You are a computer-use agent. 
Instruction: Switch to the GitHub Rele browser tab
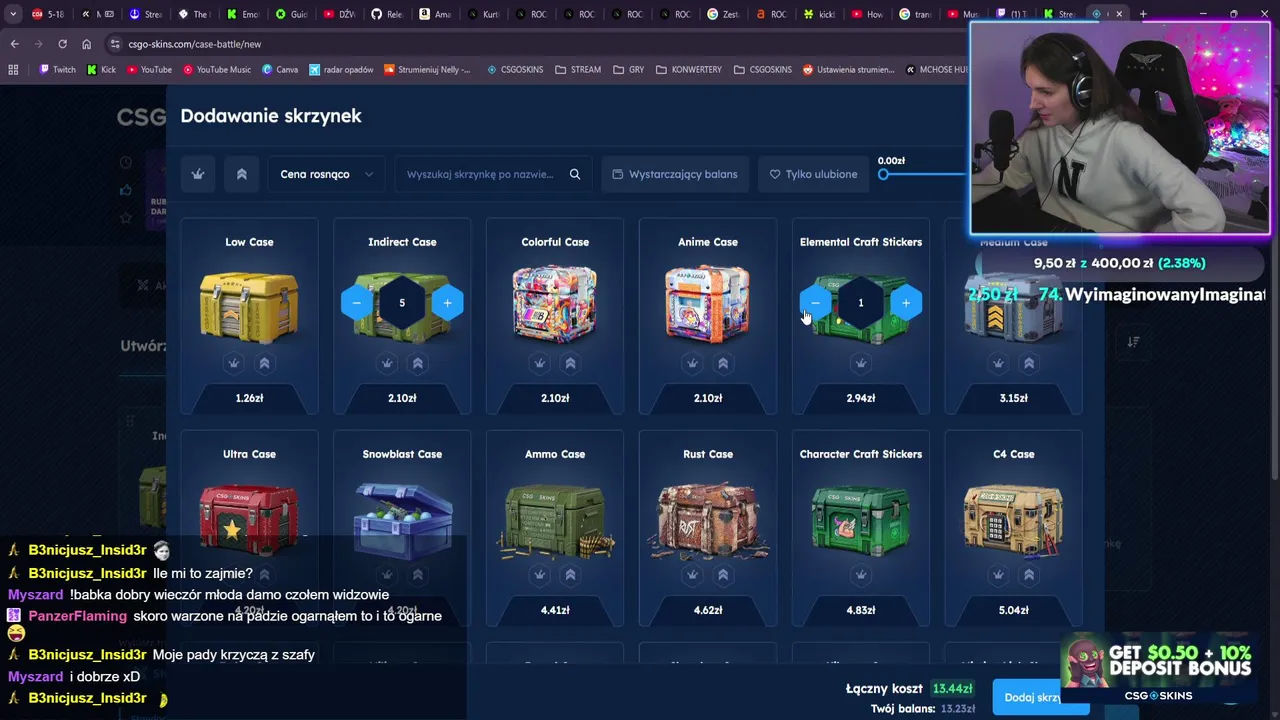[x=386, y=14]
